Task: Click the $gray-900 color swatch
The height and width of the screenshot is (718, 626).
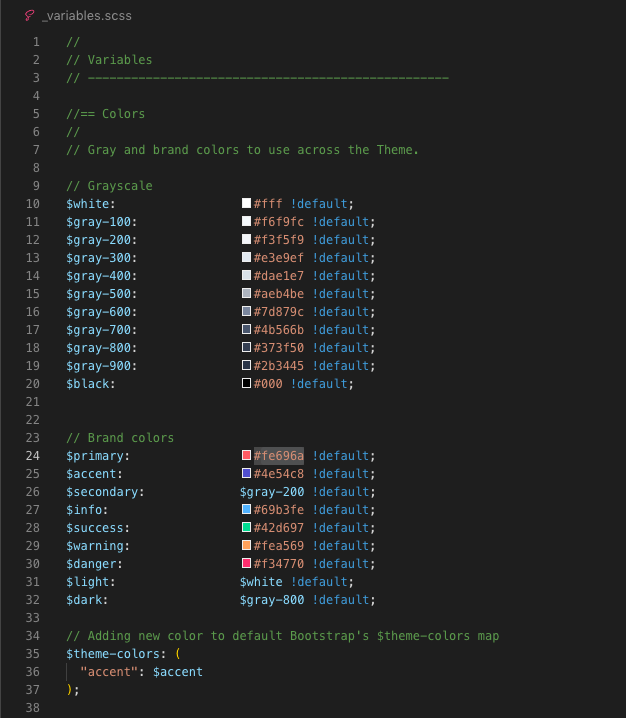Action: pos(246,366)
